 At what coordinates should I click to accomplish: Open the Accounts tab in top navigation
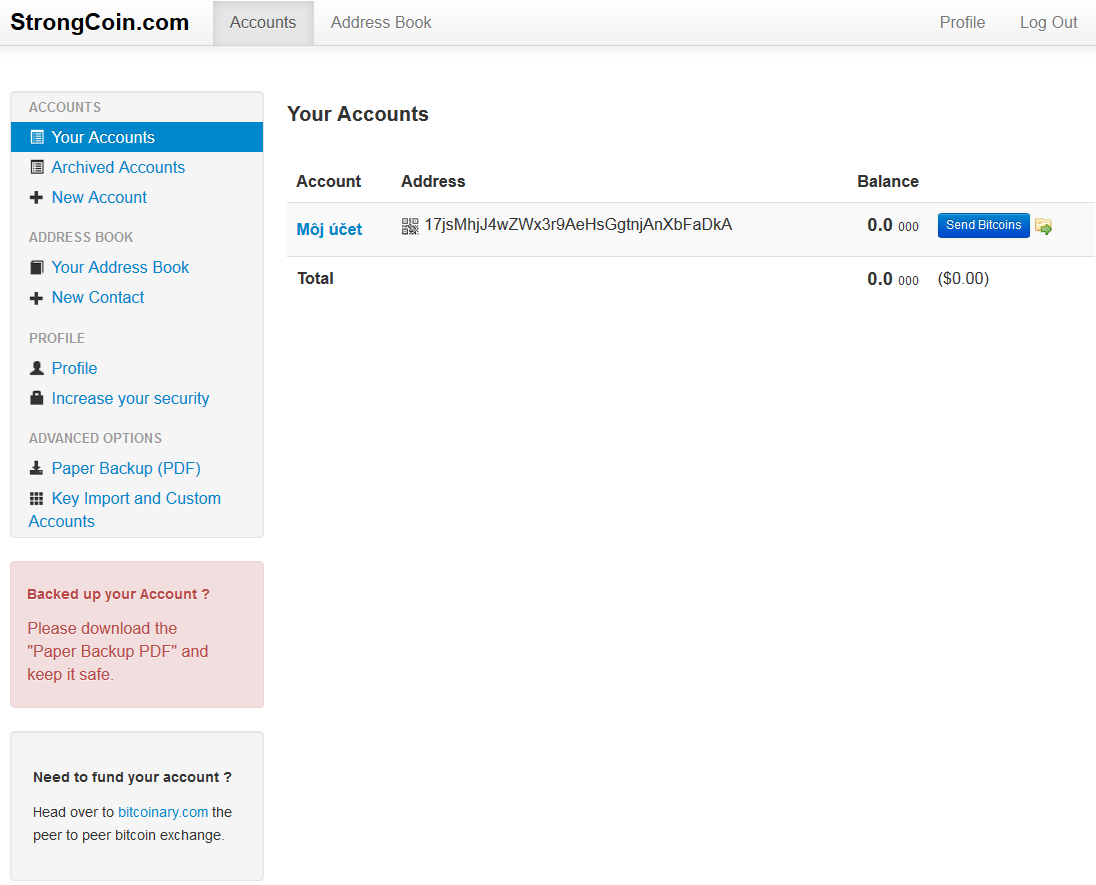263,22
